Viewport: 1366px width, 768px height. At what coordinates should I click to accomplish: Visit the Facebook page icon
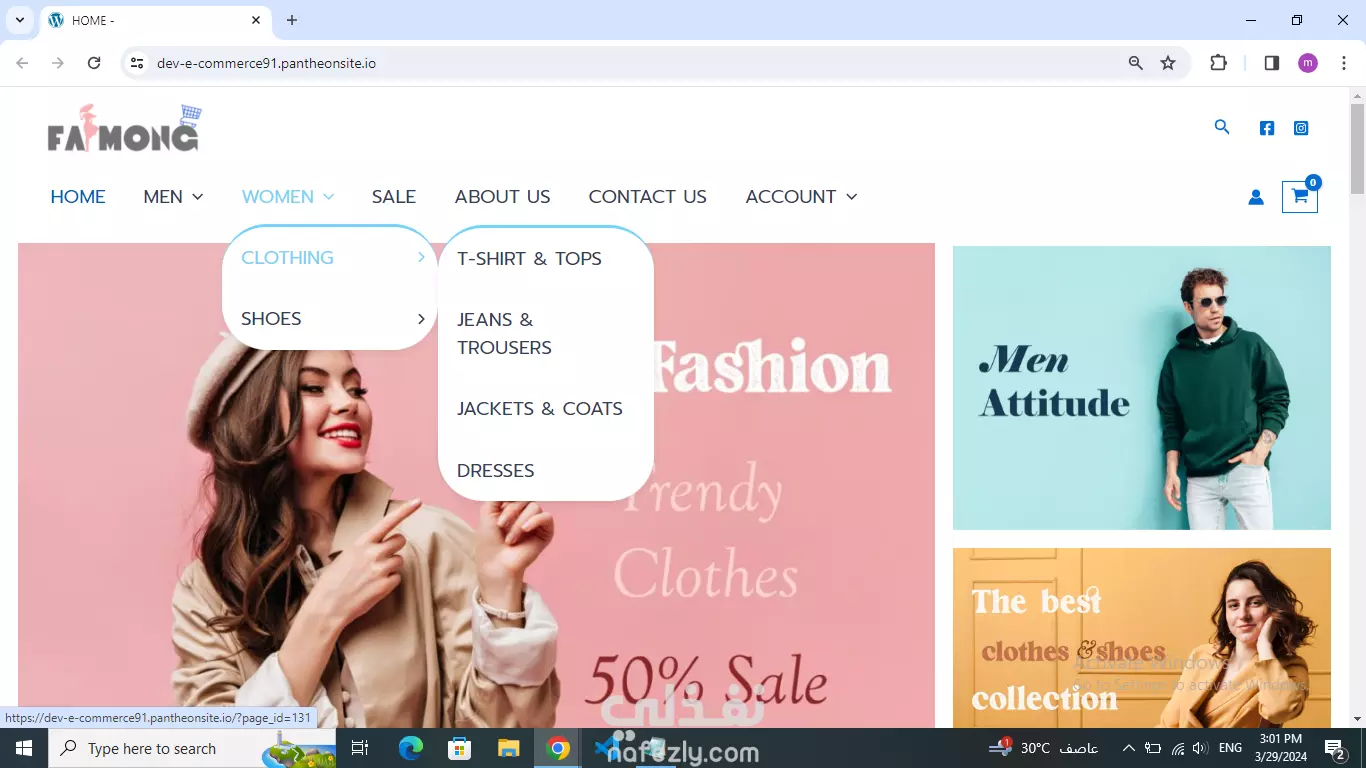[1267, 128]
